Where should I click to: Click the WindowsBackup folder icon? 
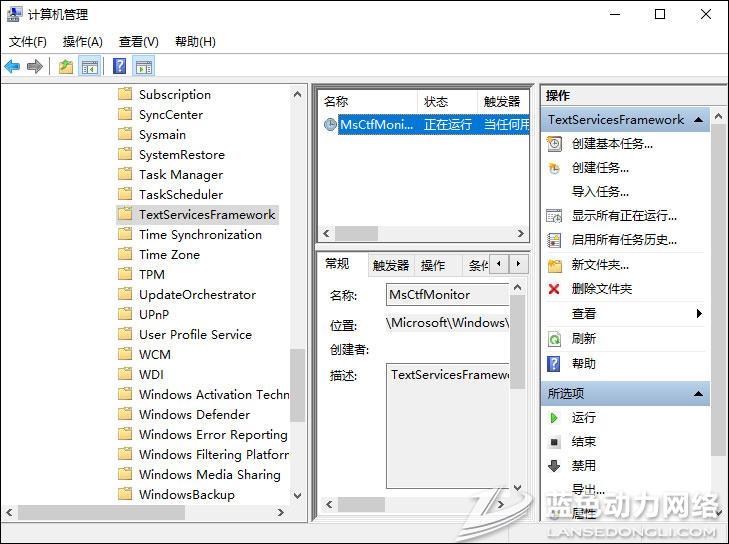[x=125, y=494]
